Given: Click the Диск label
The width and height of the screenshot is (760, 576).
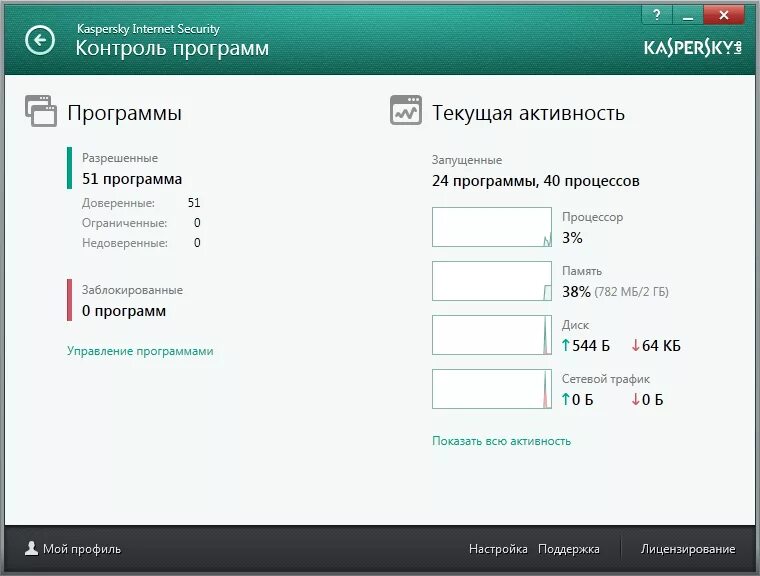Looking at the screenshot, I should (575, 325).
